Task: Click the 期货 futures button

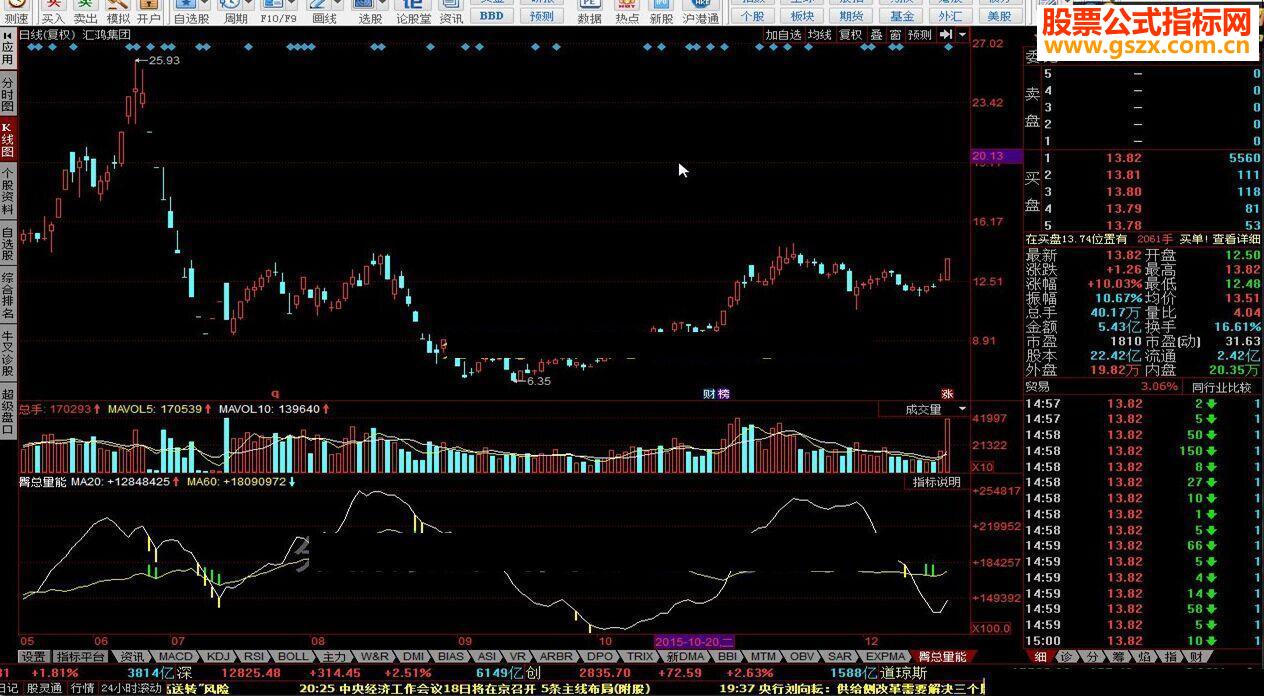Action: click(x=852, y=16)
